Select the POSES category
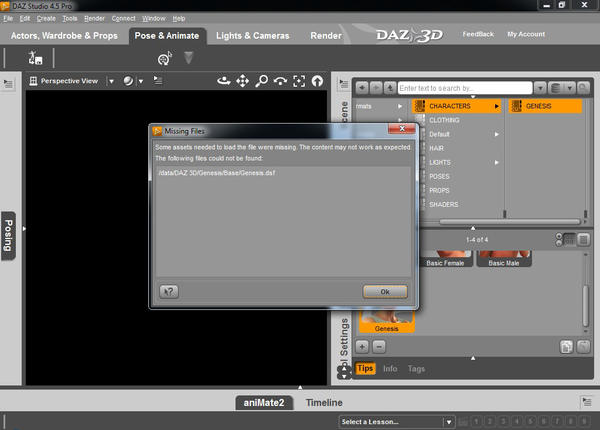The image size is (600, 430). coord(439,177)
